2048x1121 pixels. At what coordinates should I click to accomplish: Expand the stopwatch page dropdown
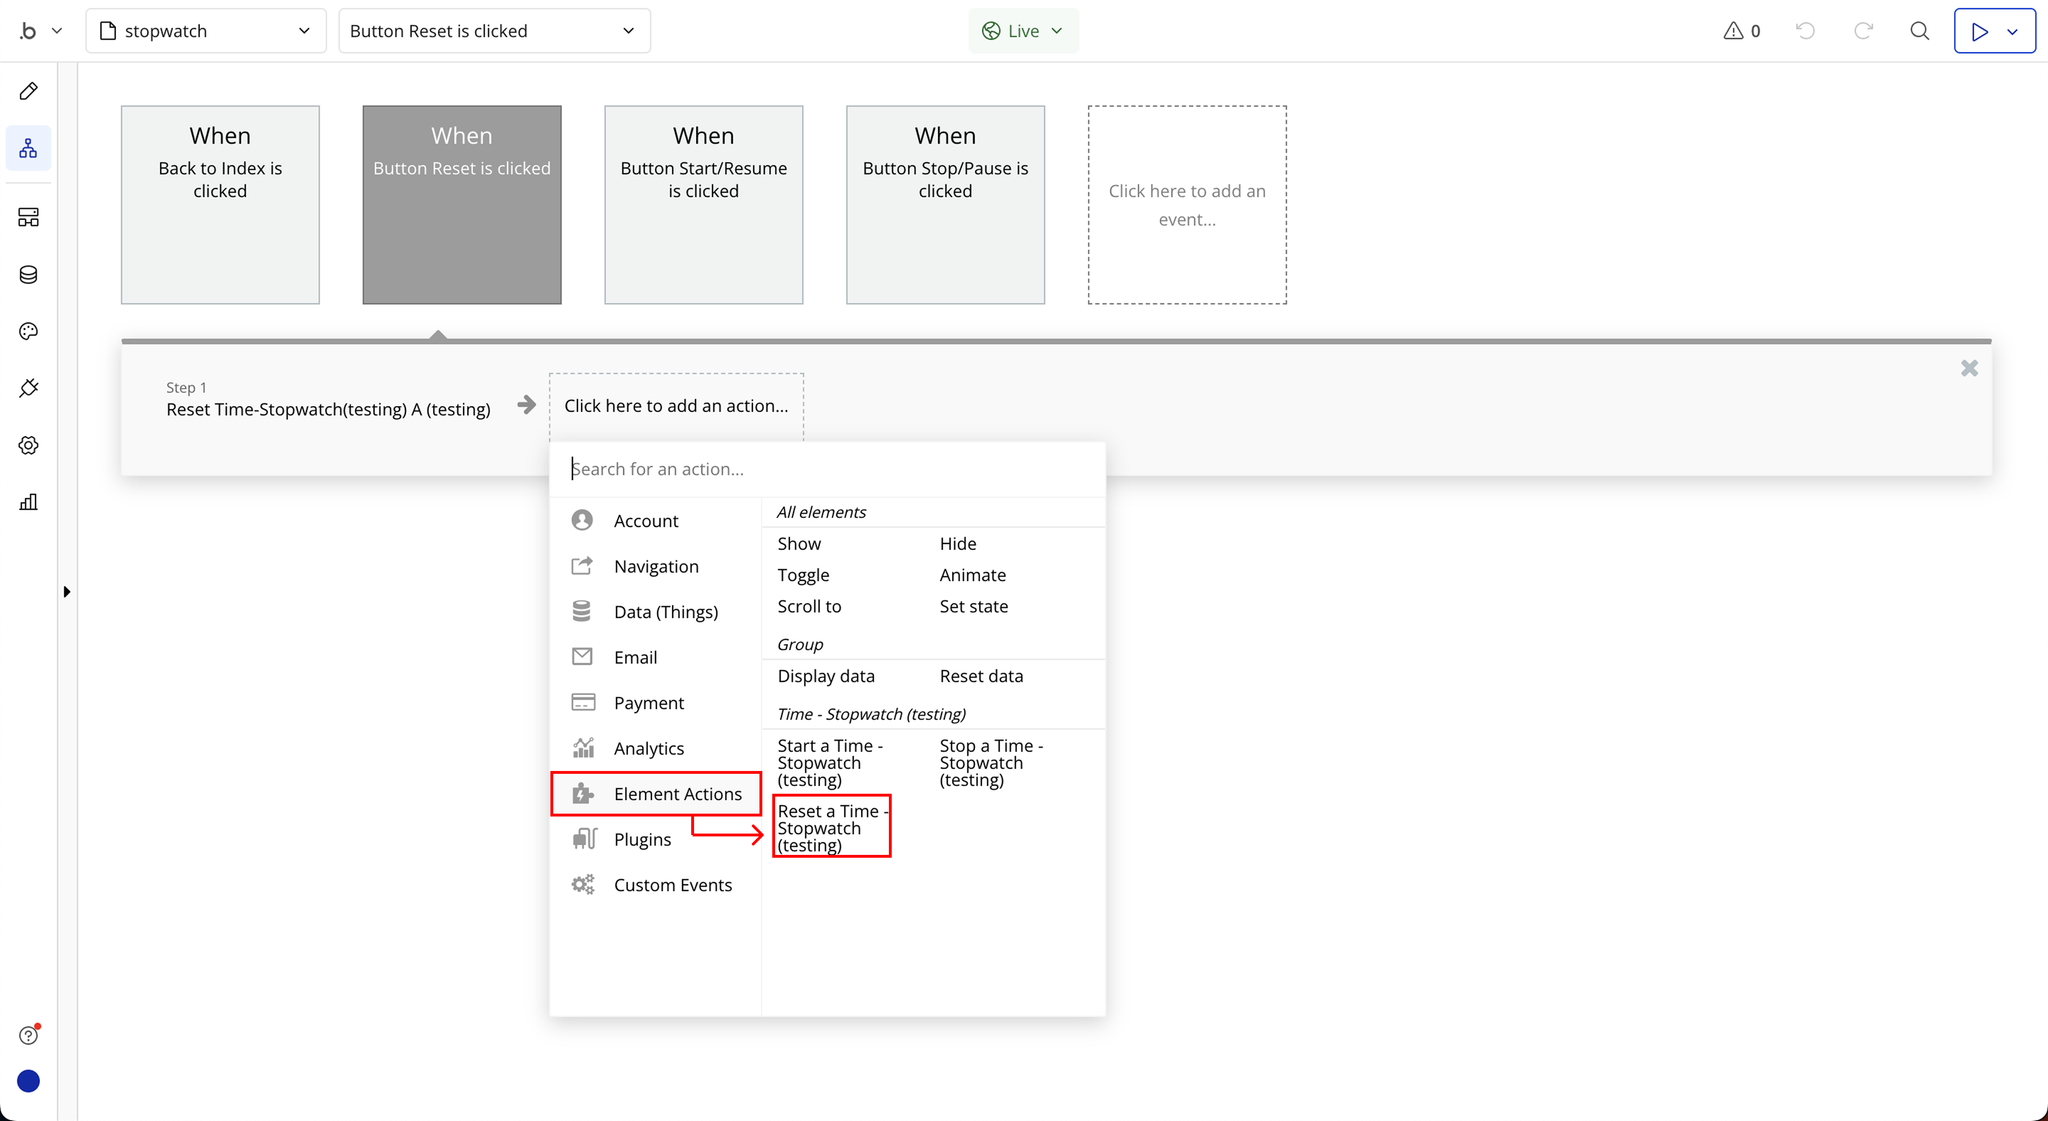click(x=206, y=31)
